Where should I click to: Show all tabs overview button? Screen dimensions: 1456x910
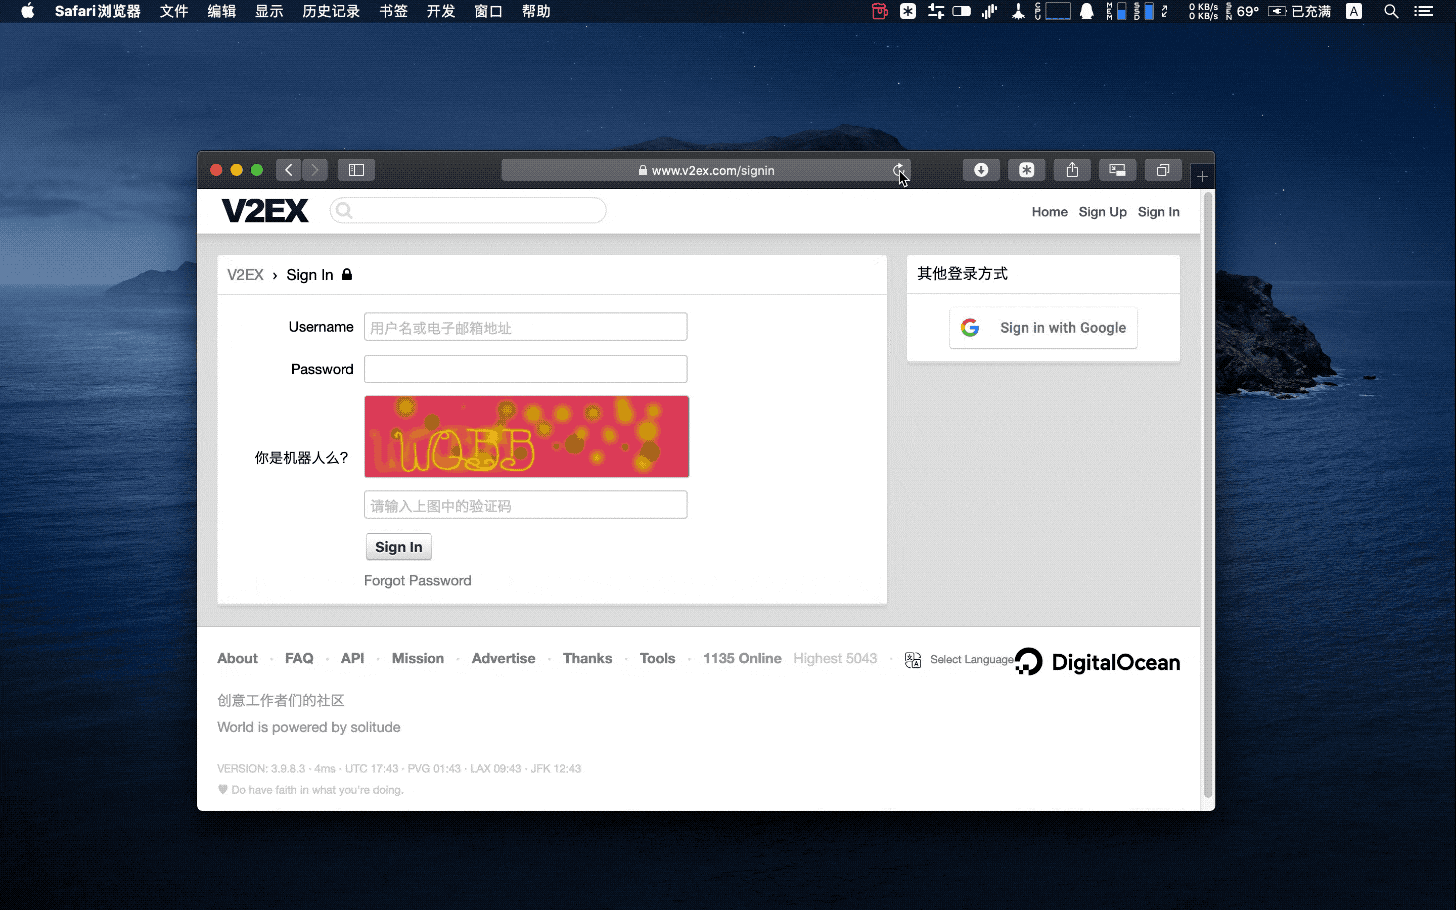tap(1163, 170)
